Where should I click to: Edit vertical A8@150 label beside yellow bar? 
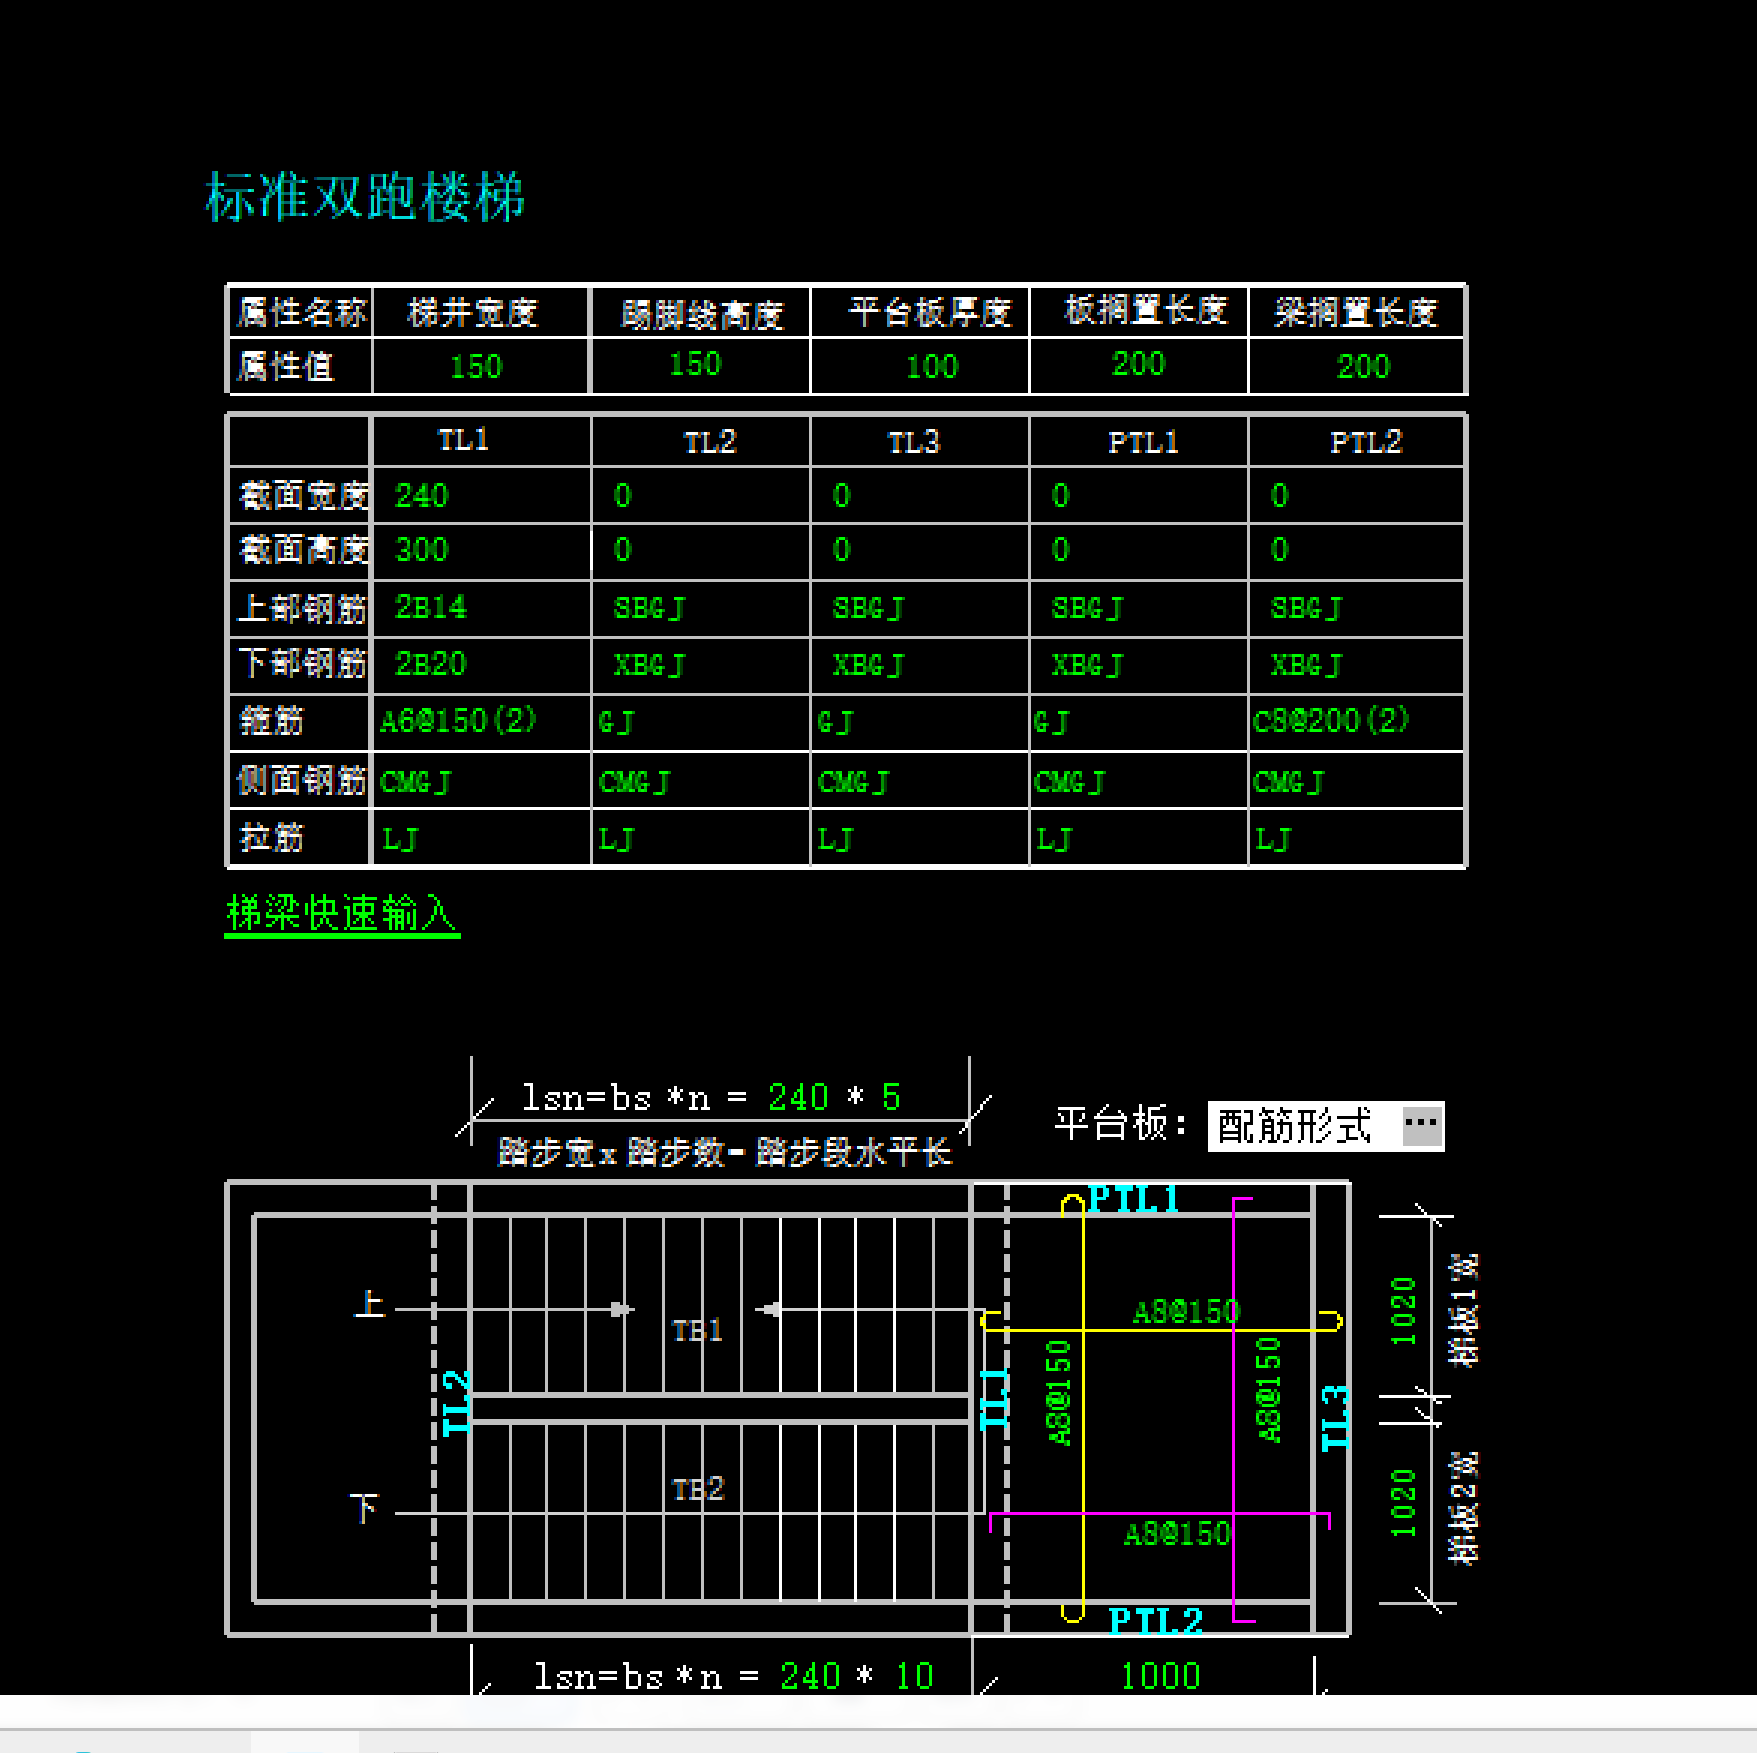[x=1059, y=1393]
